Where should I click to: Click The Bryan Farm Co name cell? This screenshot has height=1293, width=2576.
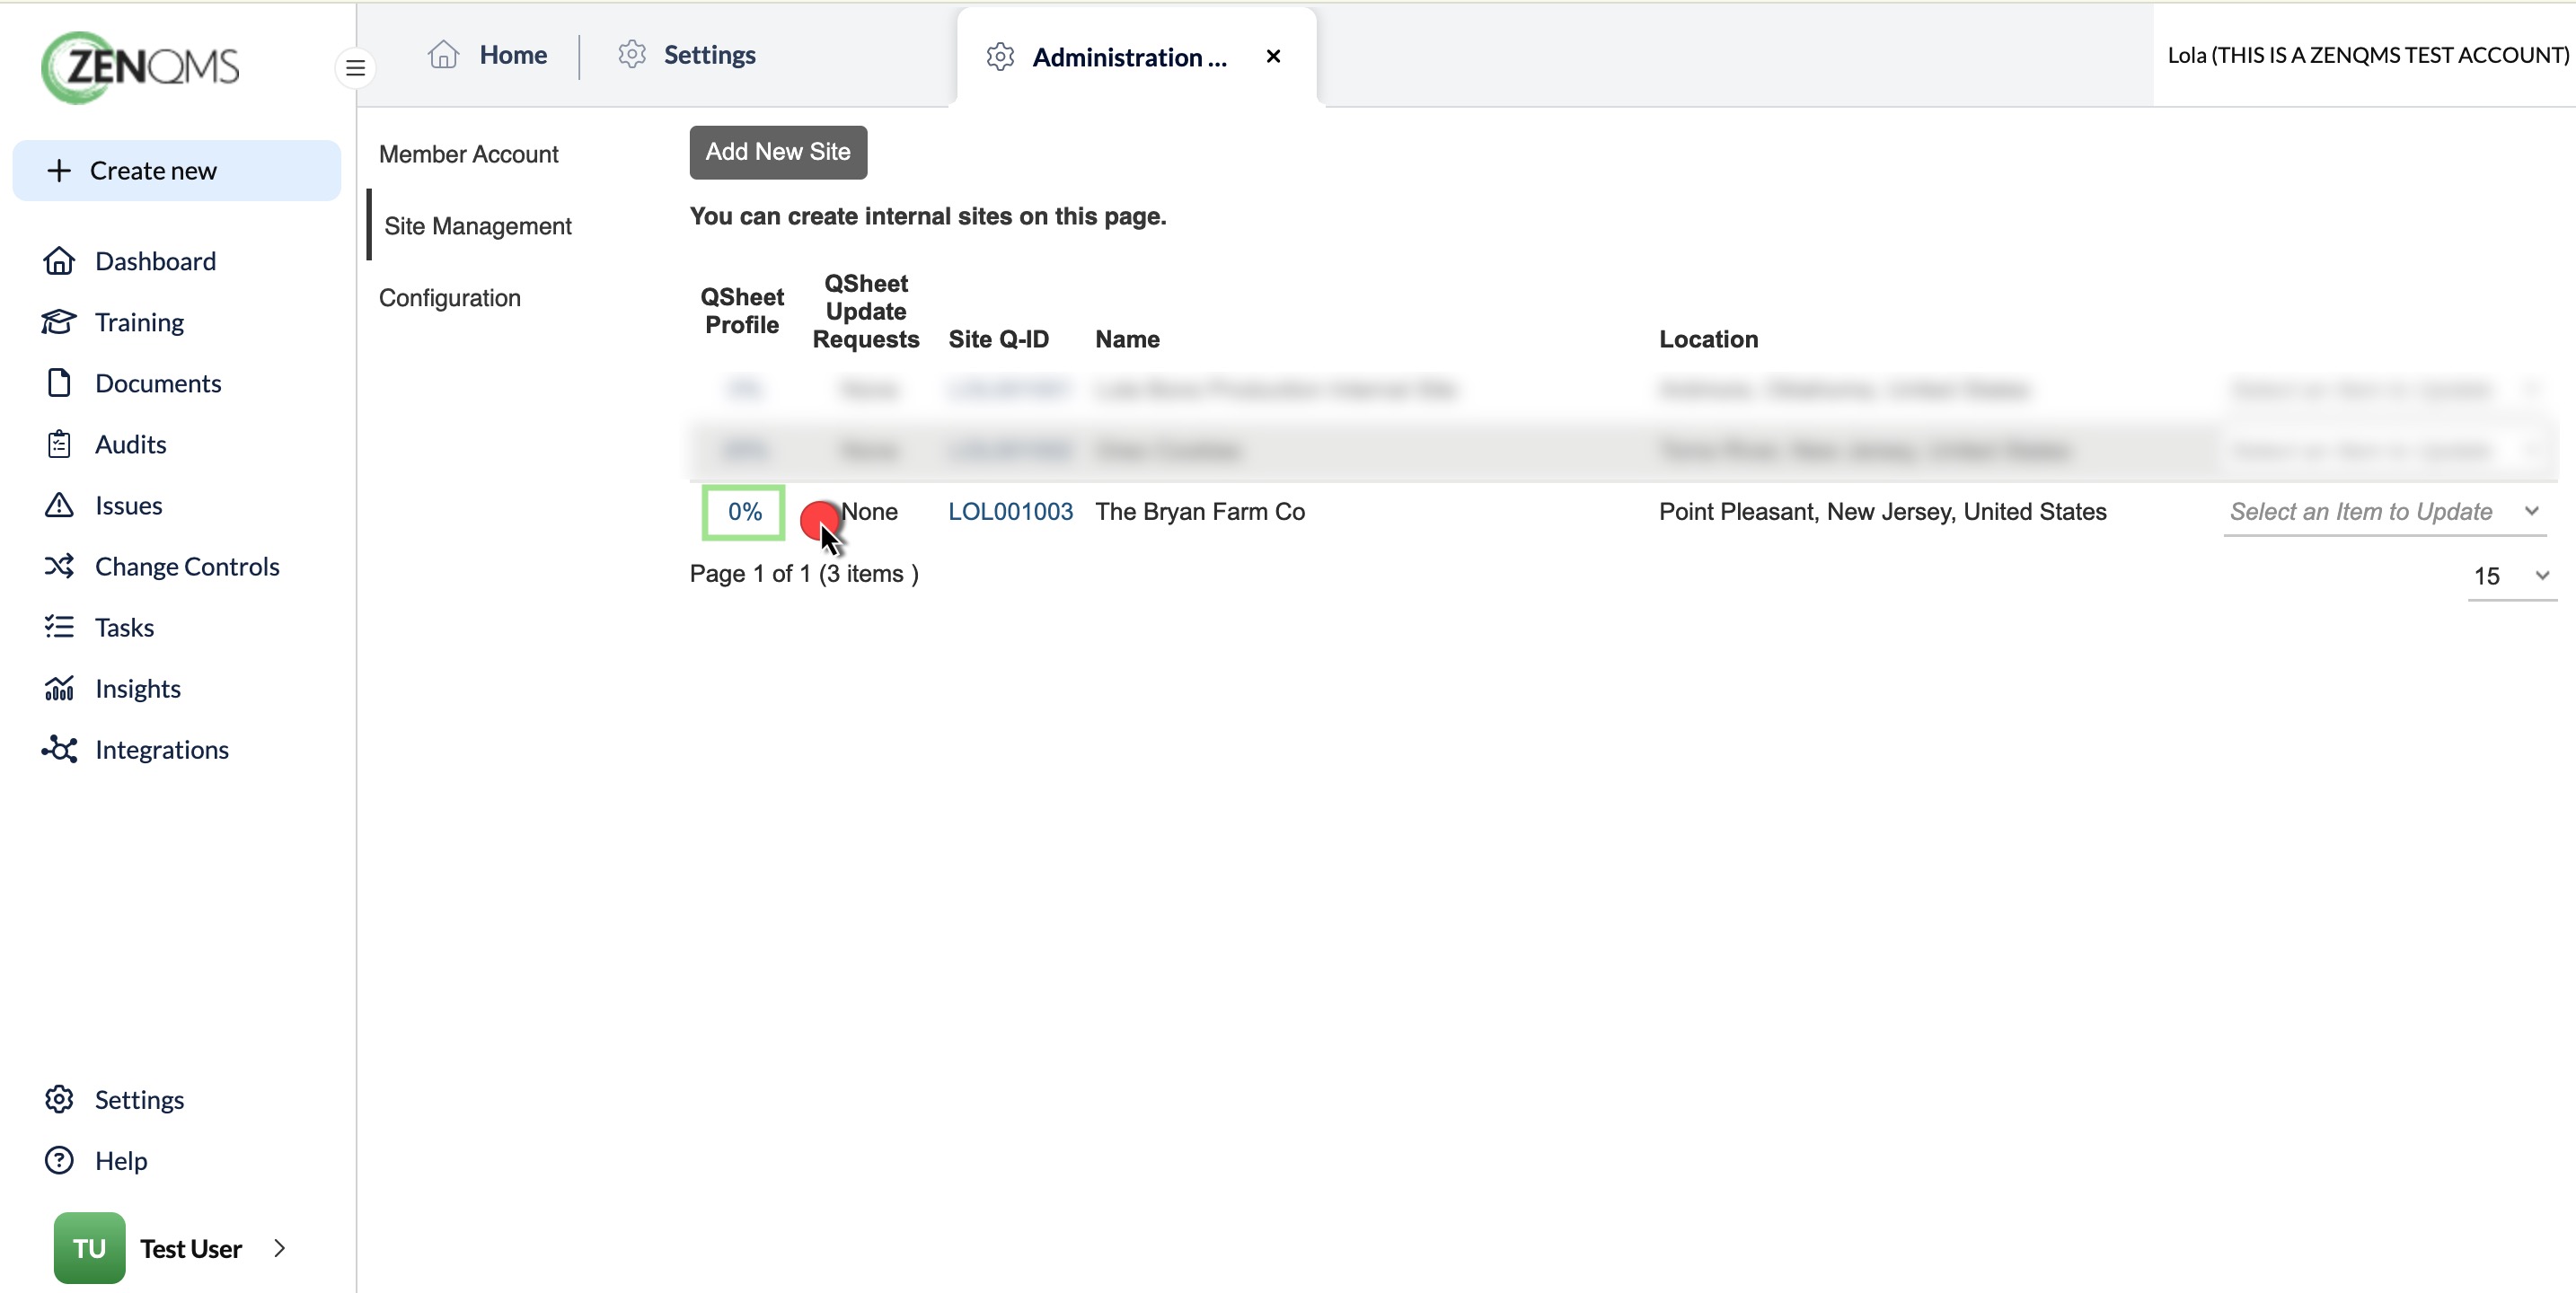pyautogui.click(x=1200, y=511)
